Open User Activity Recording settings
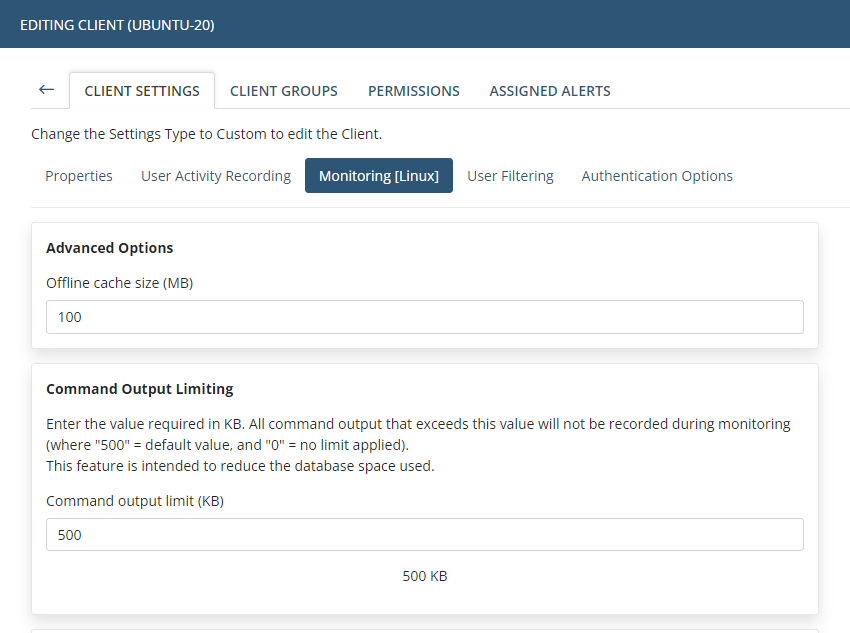The width and height of the screenshot is (850, 633). pyautogui.click(x=216, y=176)
